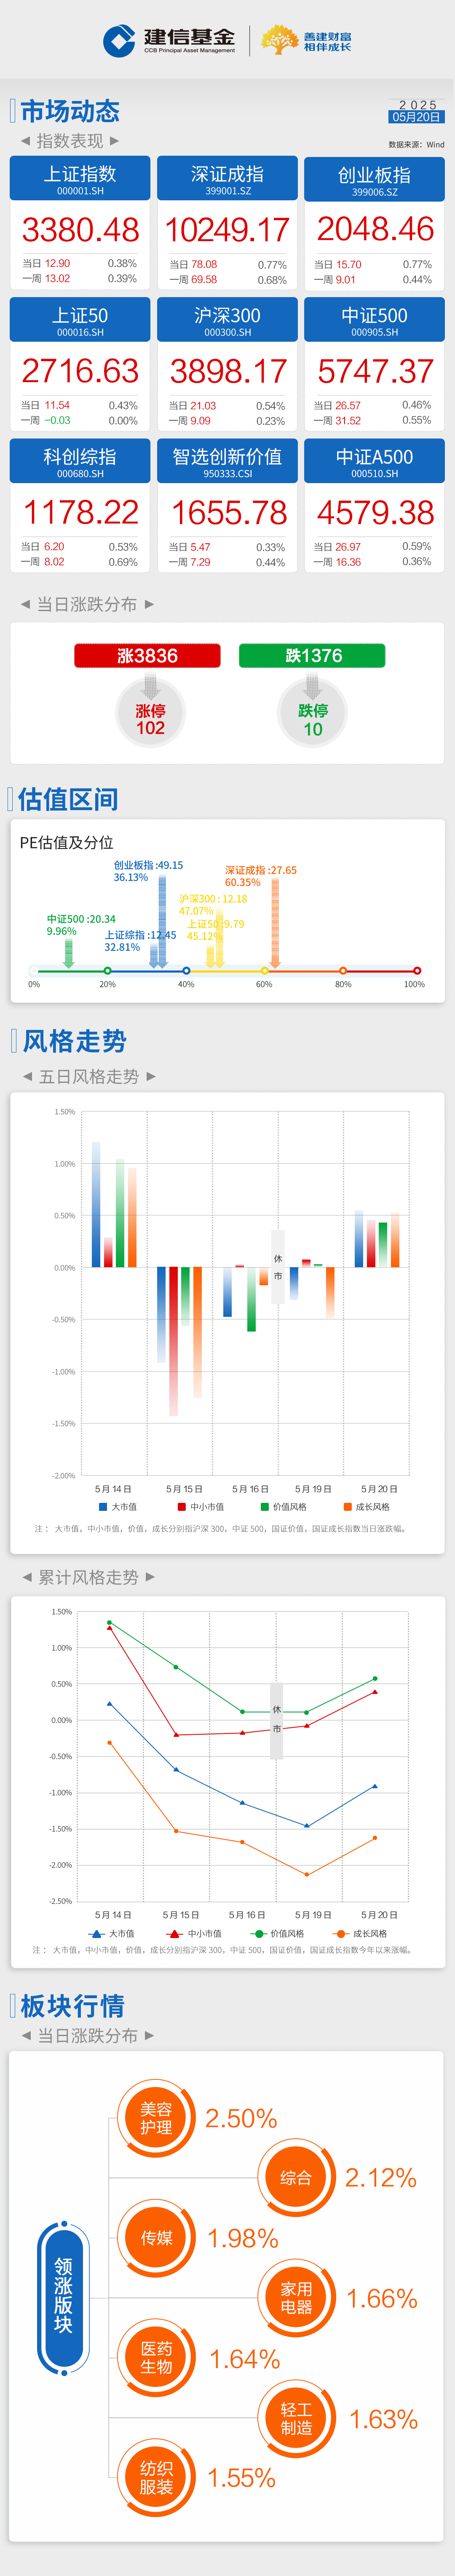The image size is (455, 2576).
Task: Click the red 涨3836 badge
Action: tap(147, 656)
